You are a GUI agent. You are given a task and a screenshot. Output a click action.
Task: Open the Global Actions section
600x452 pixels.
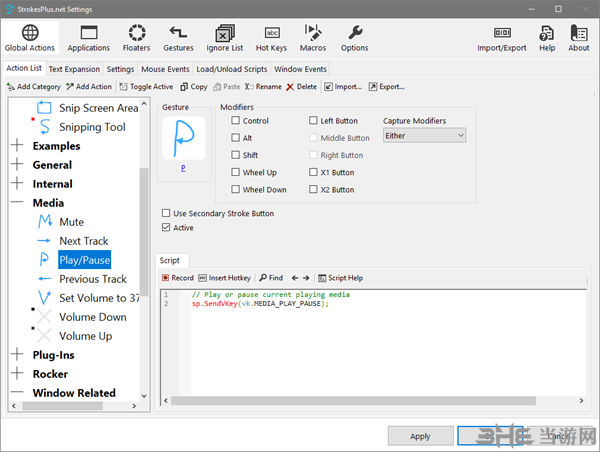tap(30, 38)
